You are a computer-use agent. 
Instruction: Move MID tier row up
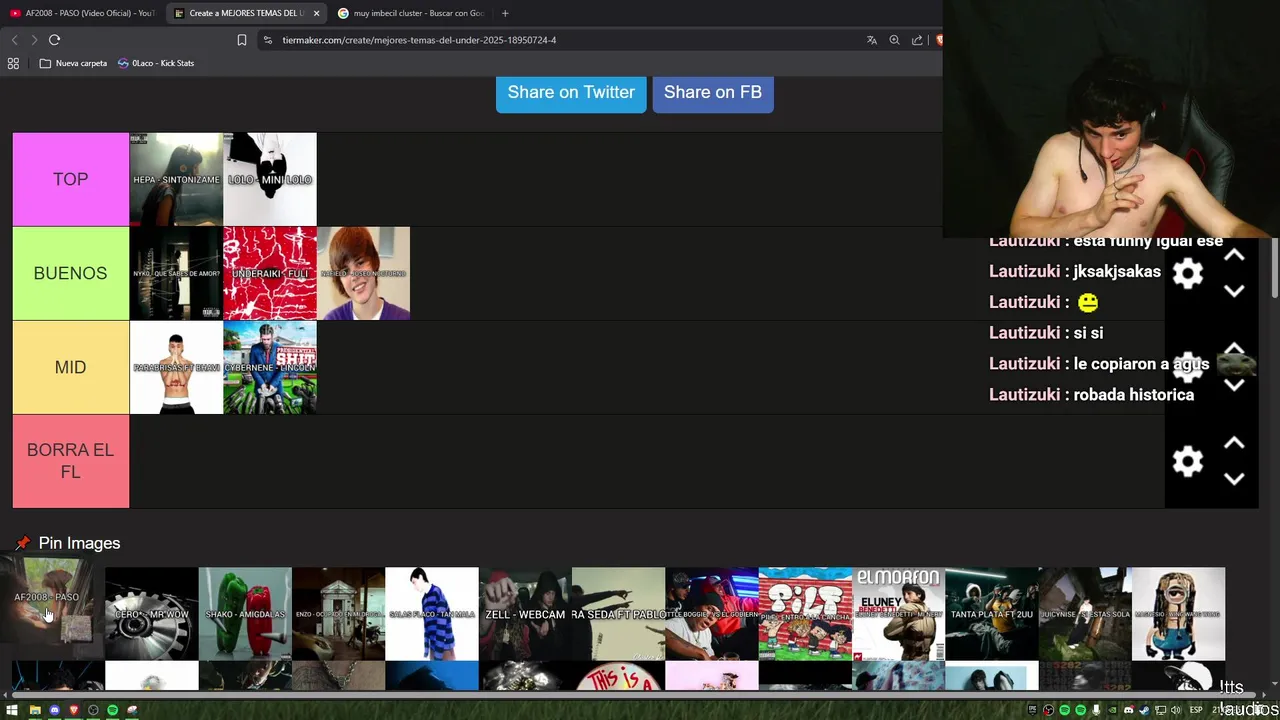coord(1234,349)
